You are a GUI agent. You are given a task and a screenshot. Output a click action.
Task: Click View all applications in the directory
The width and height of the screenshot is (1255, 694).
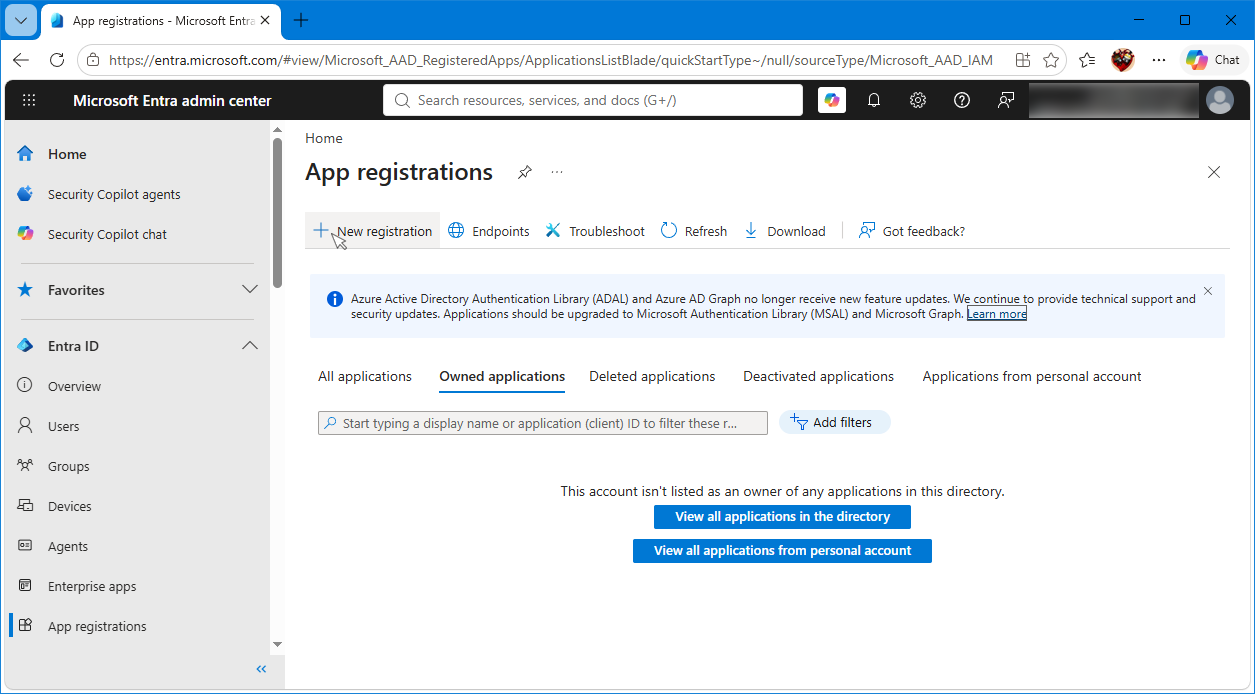coord(782,517)
